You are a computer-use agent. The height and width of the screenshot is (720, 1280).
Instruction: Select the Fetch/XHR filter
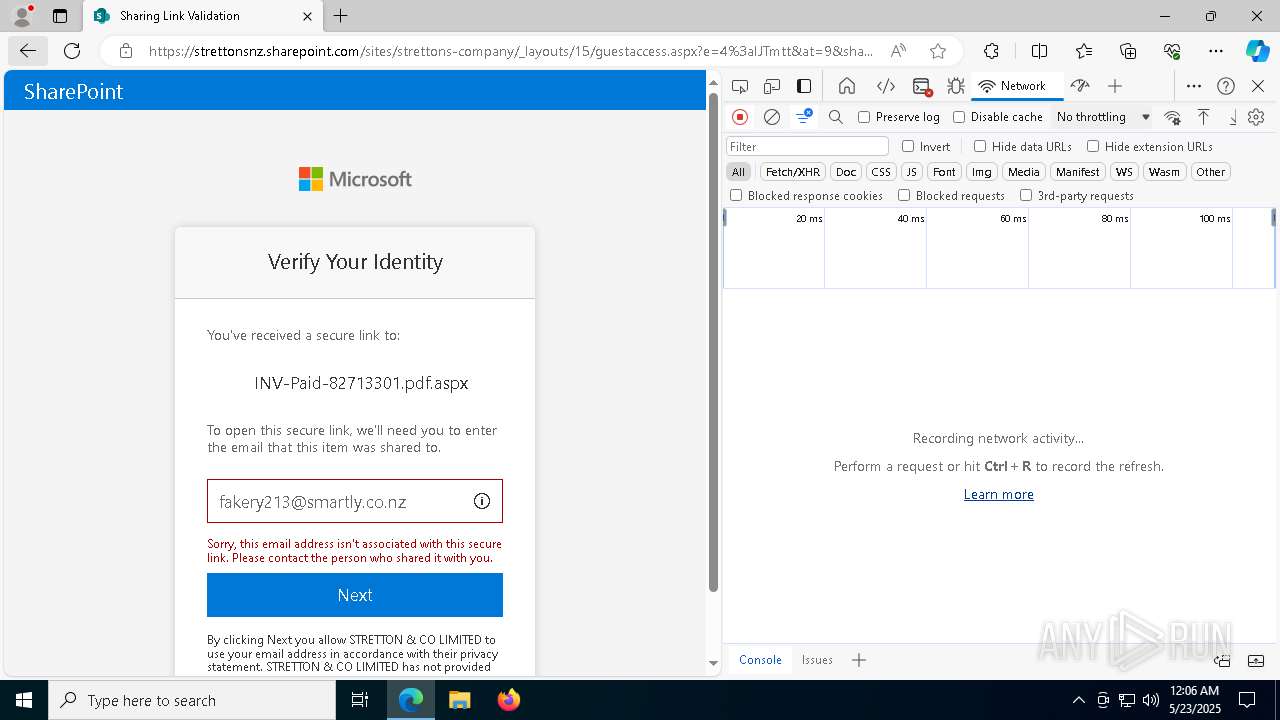pos(793,172)
